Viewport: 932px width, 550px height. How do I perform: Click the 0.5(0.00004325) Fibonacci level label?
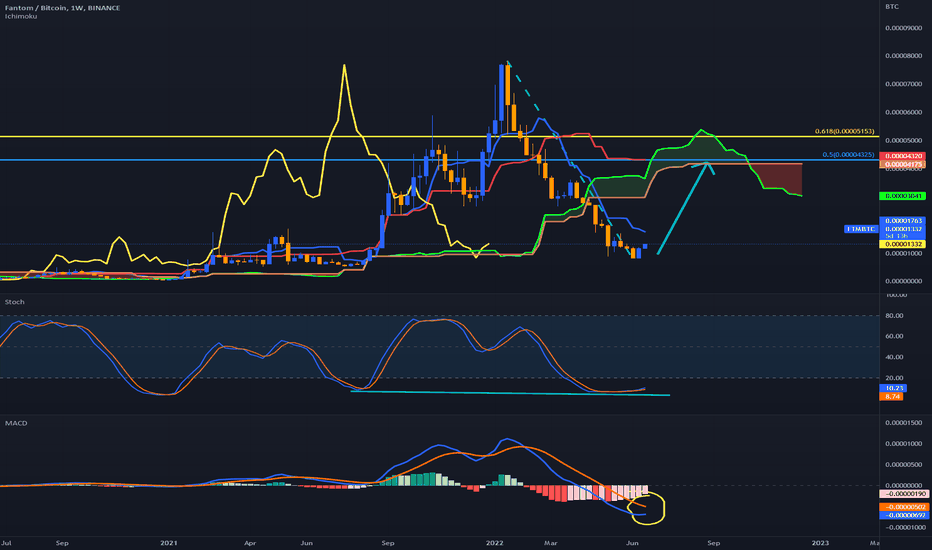pyautogui.click(x=848, y=155)
